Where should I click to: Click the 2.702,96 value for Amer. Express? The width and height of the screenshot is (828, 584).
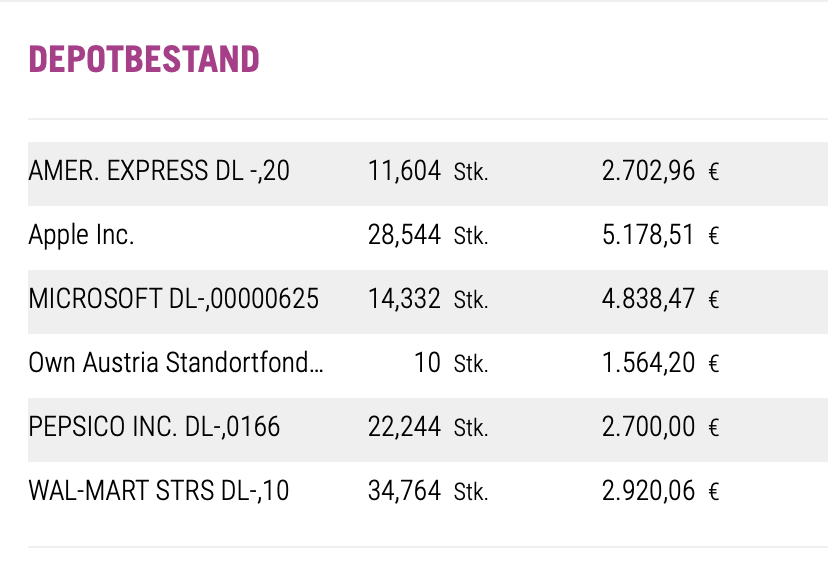point(648,172)
